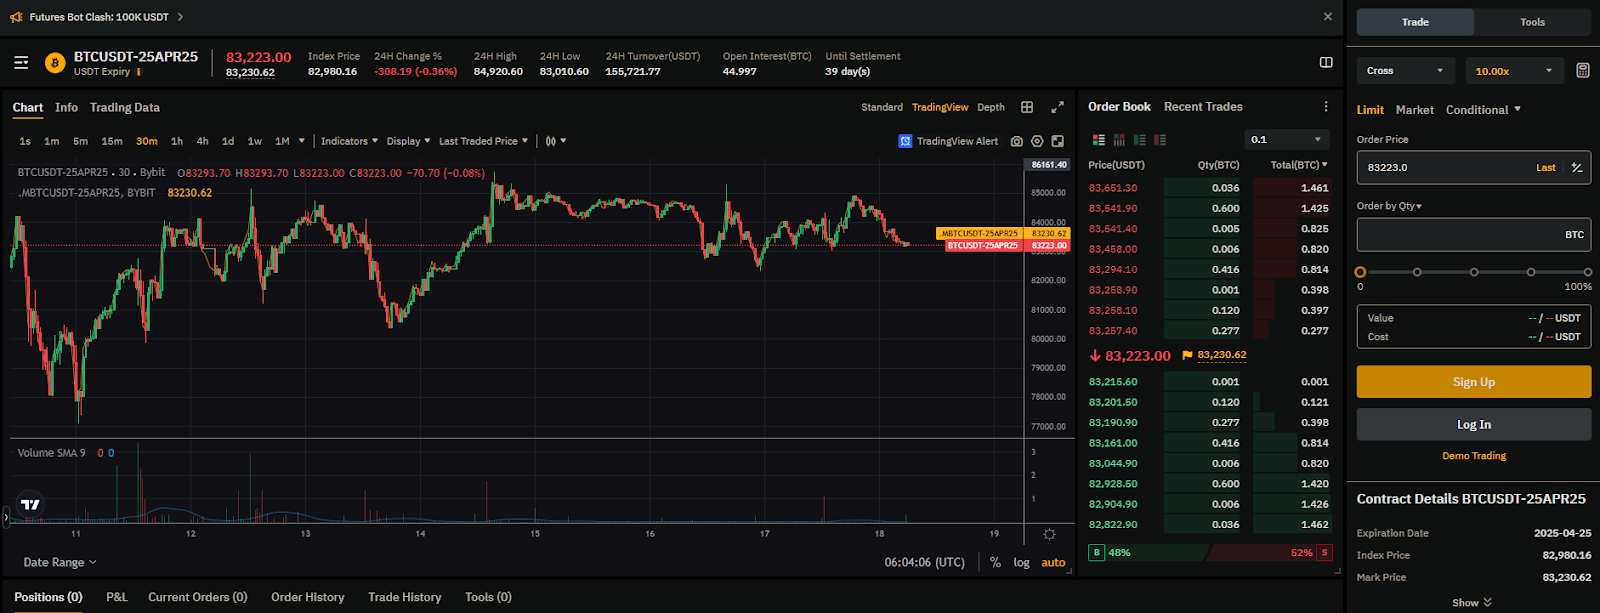
Task: Open the Indicators dropdown
Action: 349,141
